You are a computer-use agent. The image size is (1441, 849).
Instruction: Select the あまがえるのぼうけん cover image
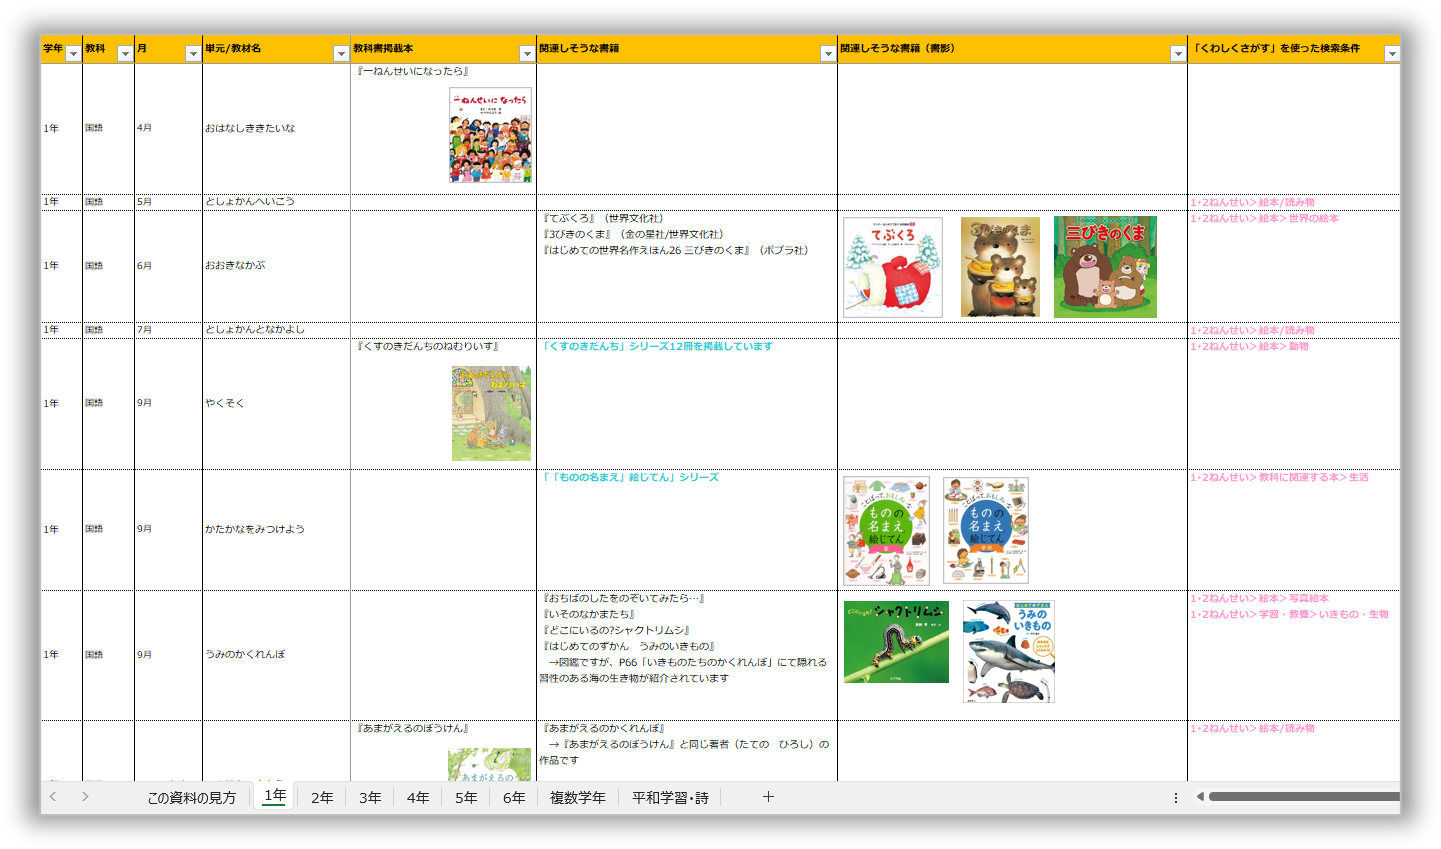[490, 765]
